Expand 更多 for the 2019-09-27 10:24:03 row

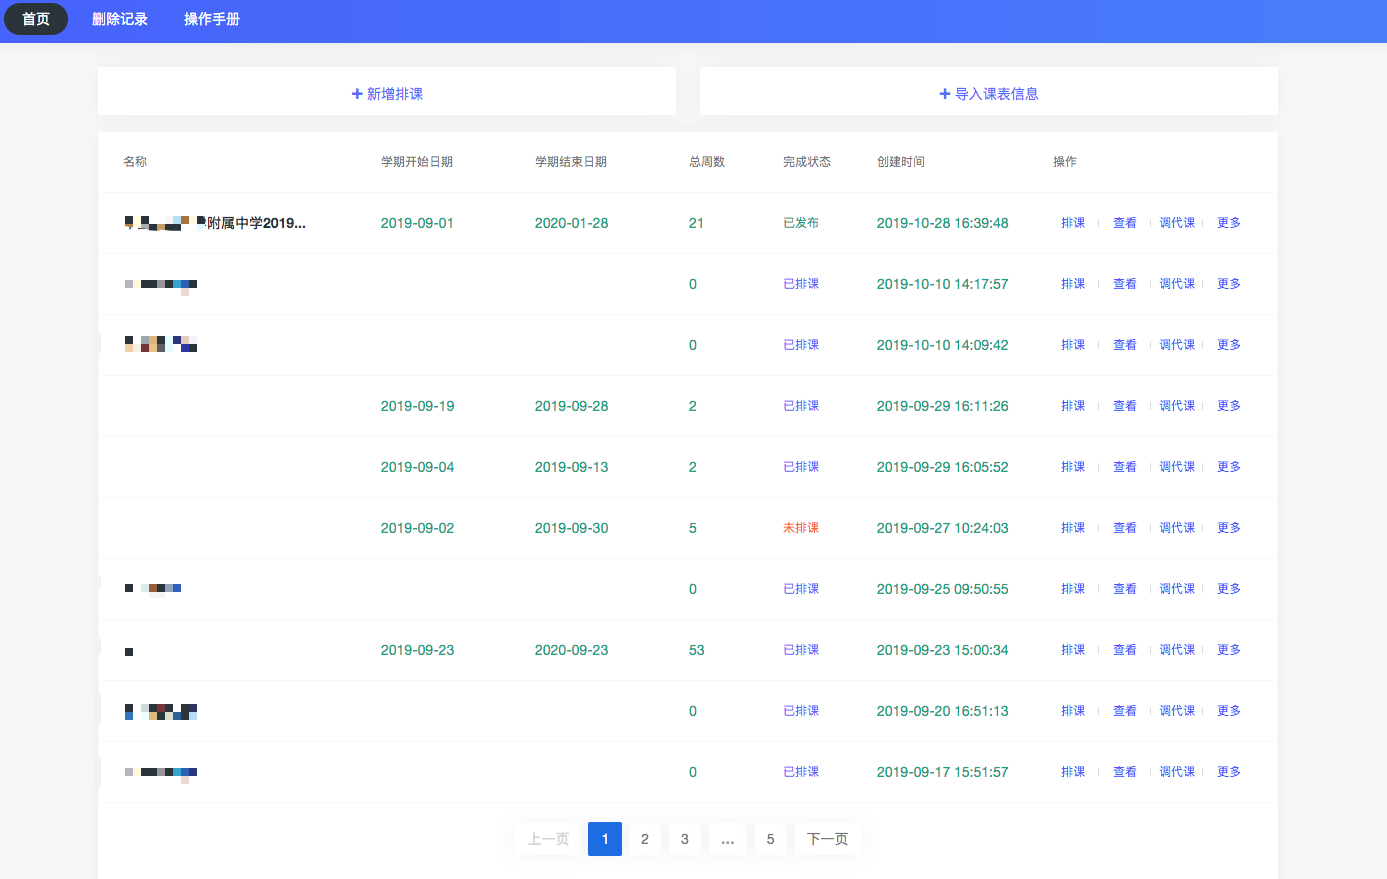click(x=1228, y=528)
